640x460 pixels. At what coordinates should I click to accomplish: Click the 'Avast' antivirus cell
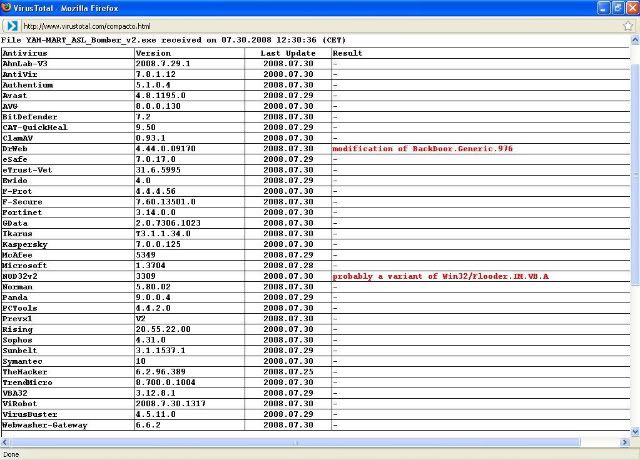point(68,96)
